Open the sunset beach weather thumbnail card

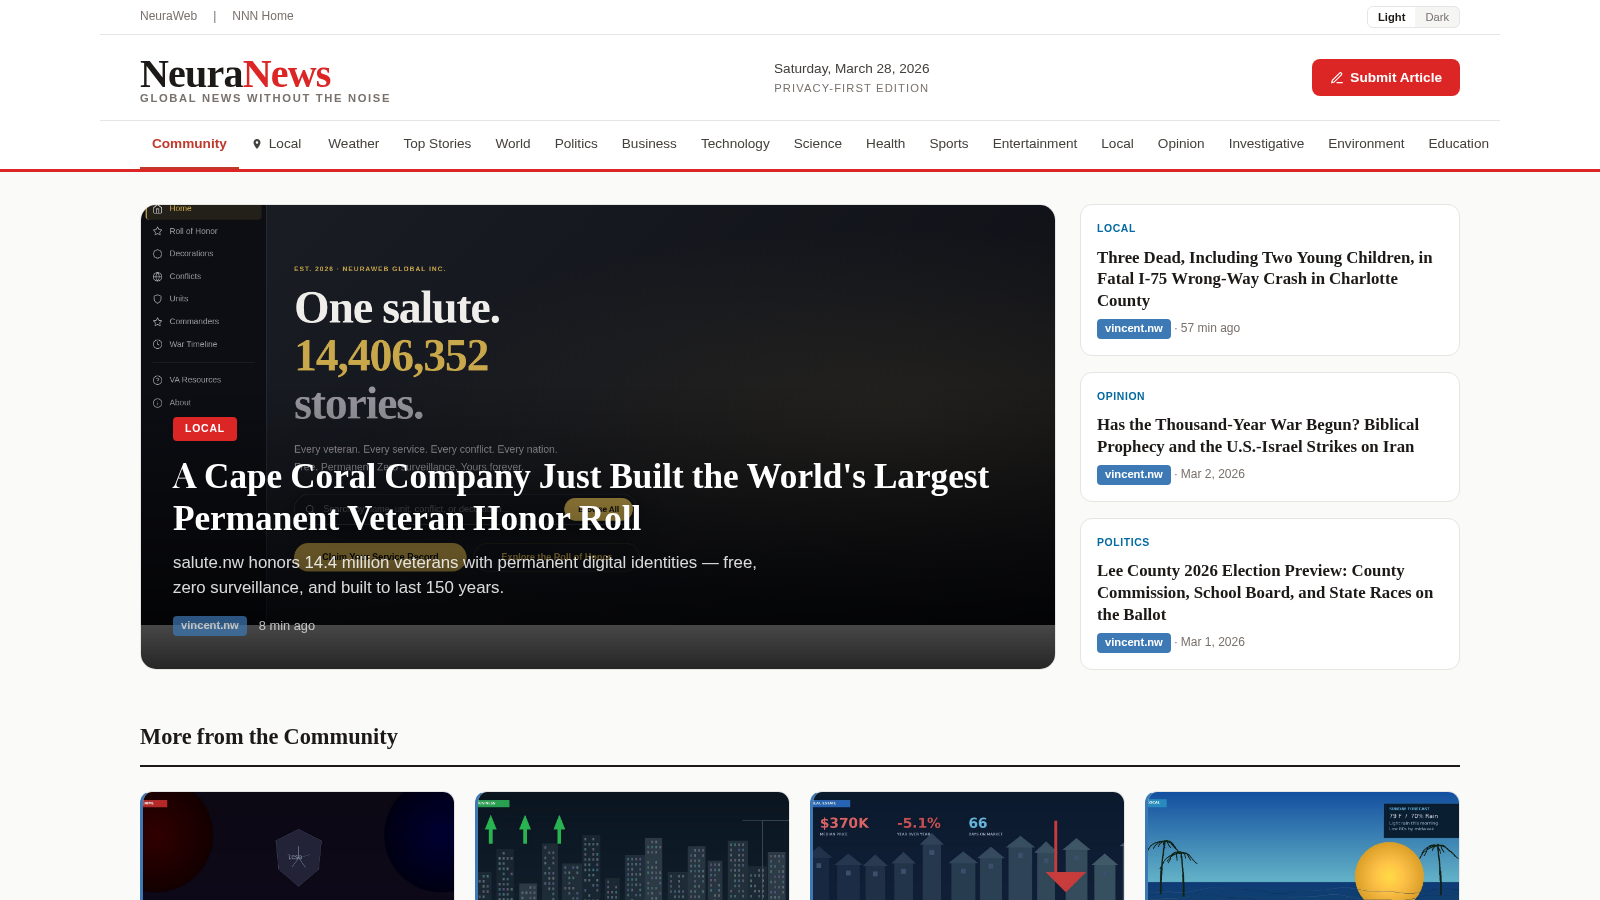coord(1302,846)
